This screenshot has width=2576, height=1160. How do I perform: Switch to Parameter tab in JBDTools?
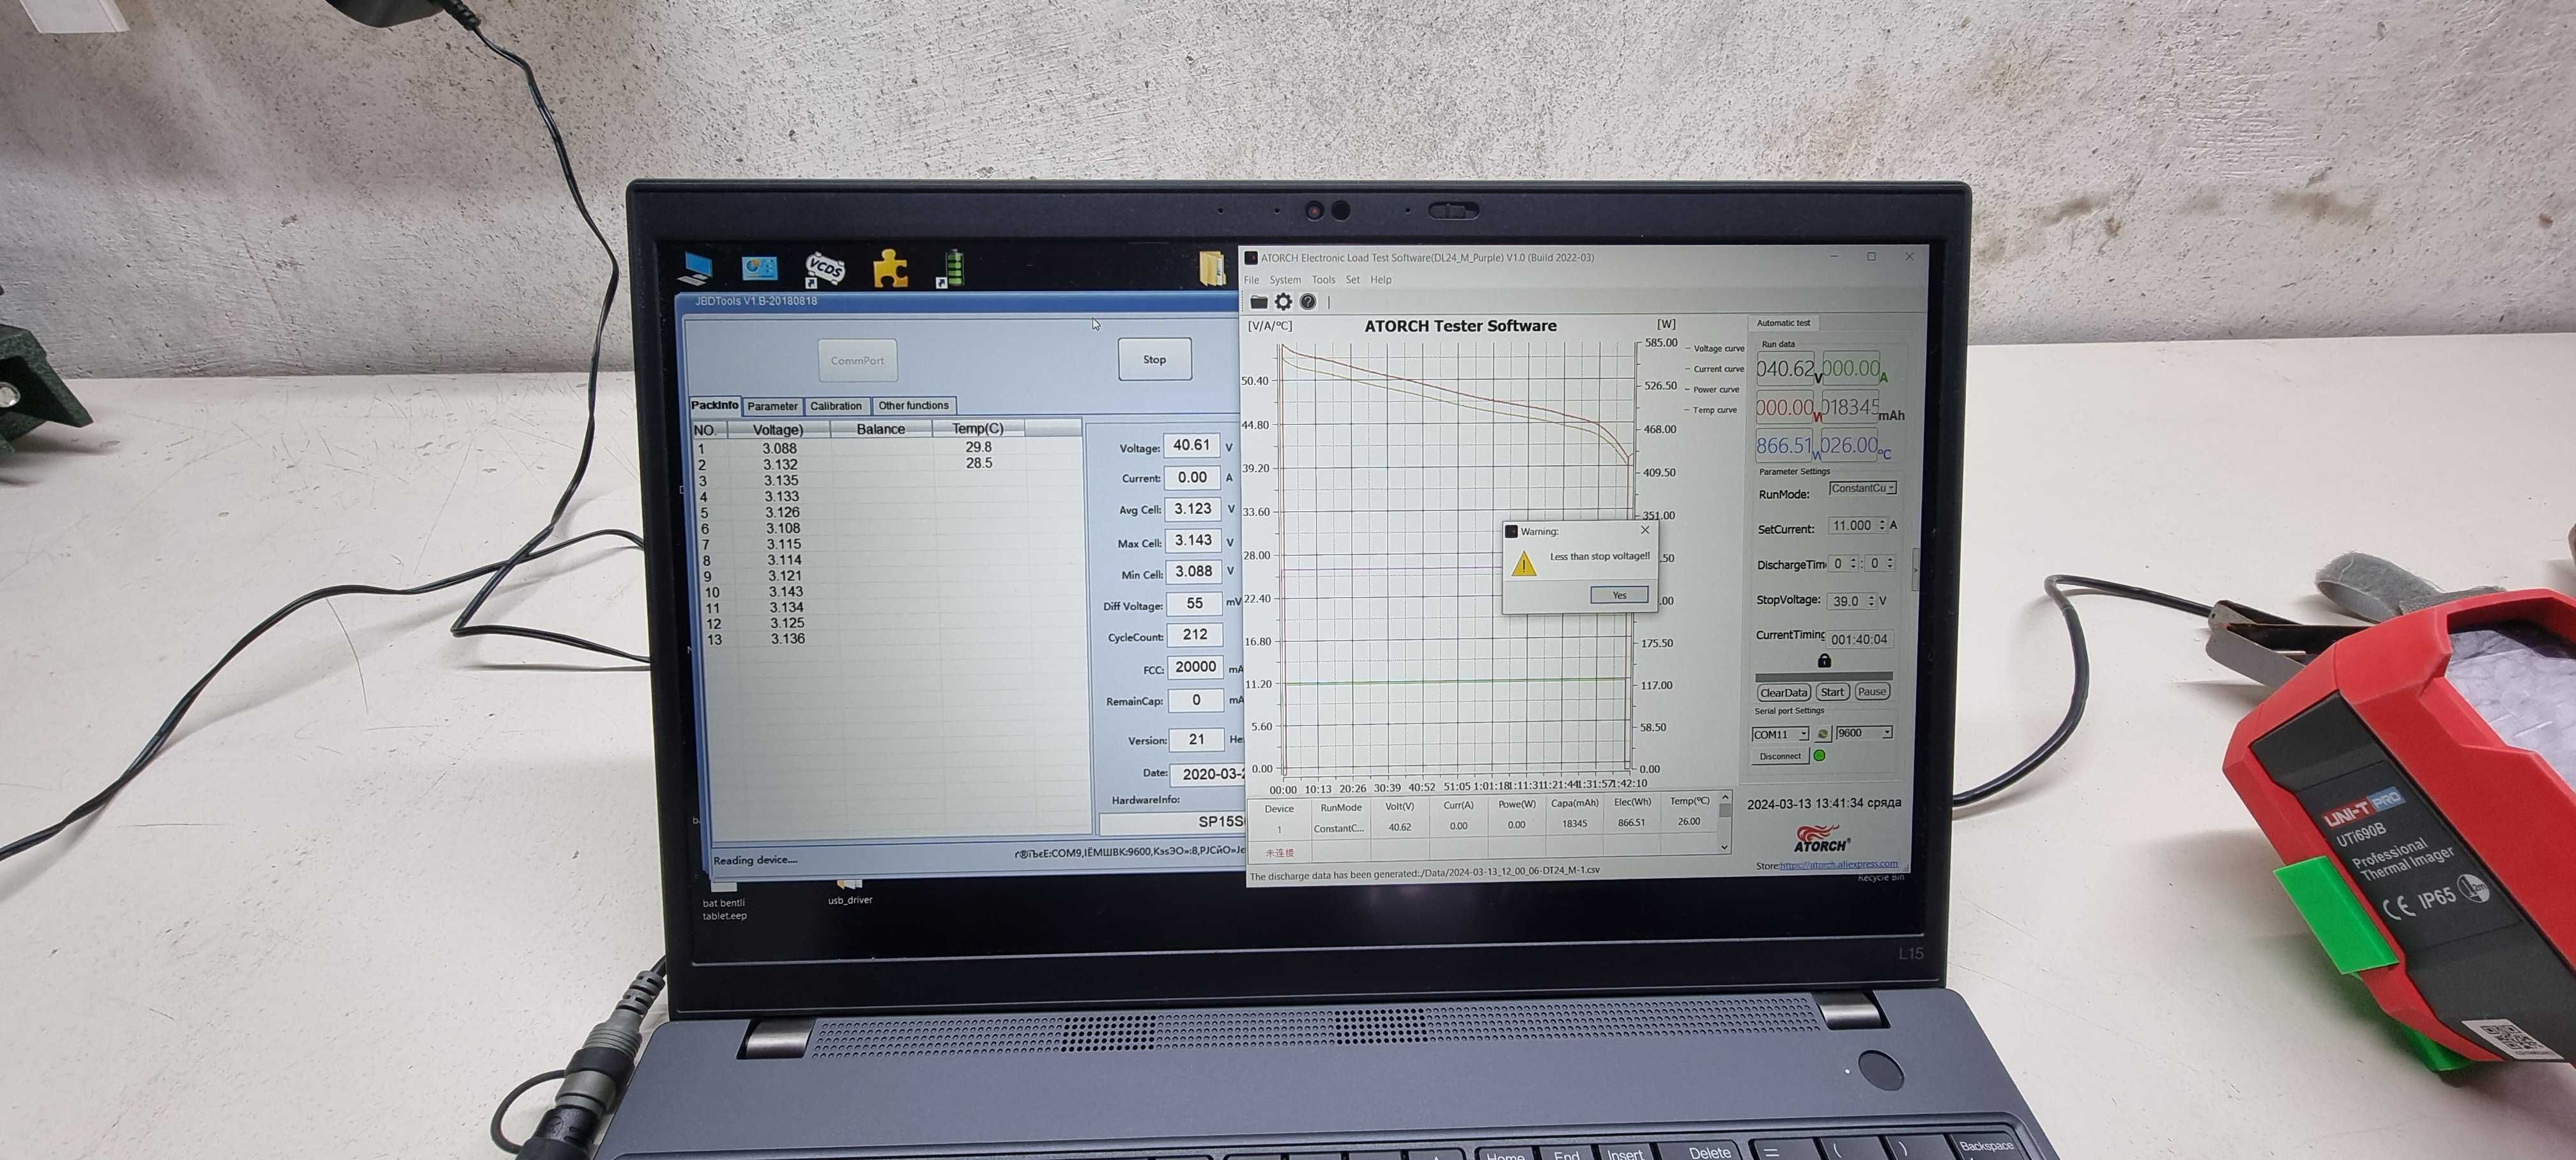pyautogui.click(x=772, y=406)
